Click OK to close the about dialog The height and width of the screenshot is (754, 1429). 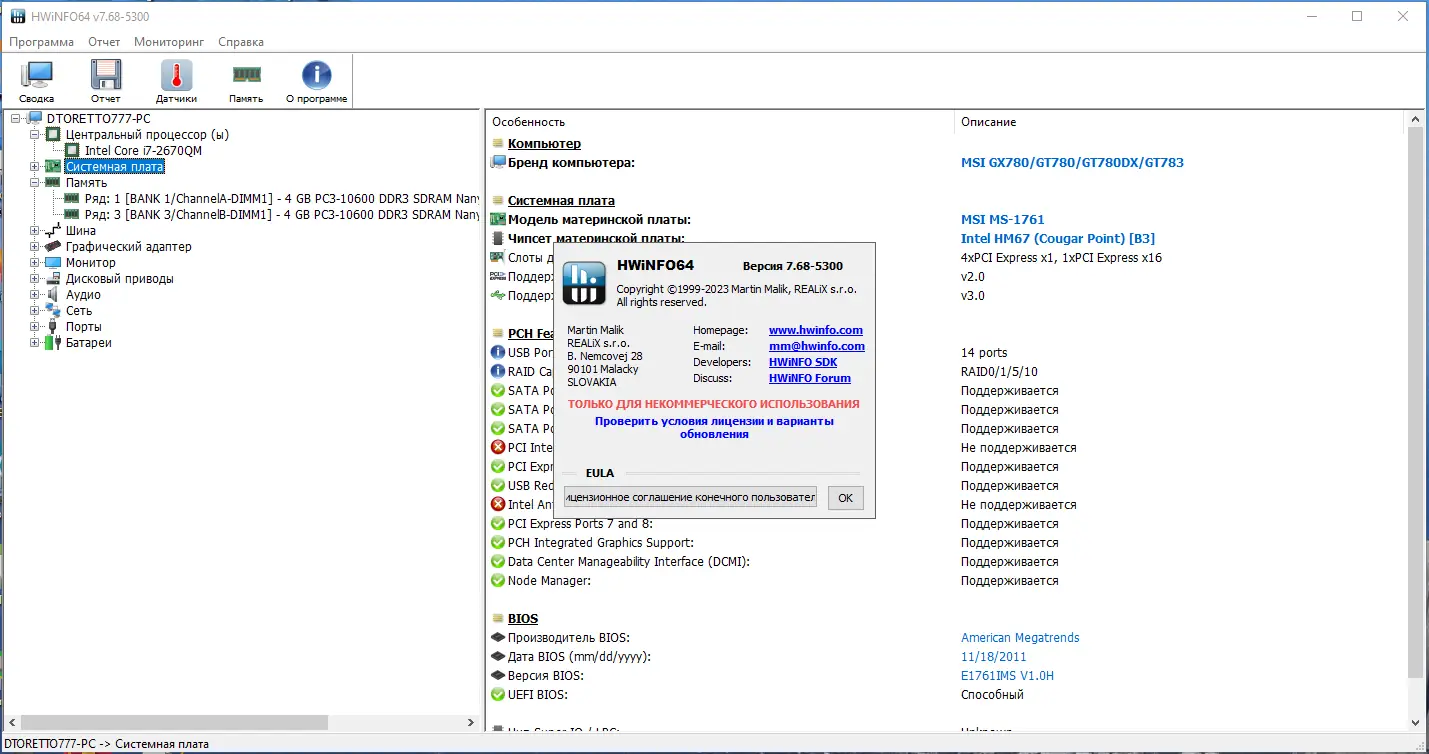[x=846, y=497]
